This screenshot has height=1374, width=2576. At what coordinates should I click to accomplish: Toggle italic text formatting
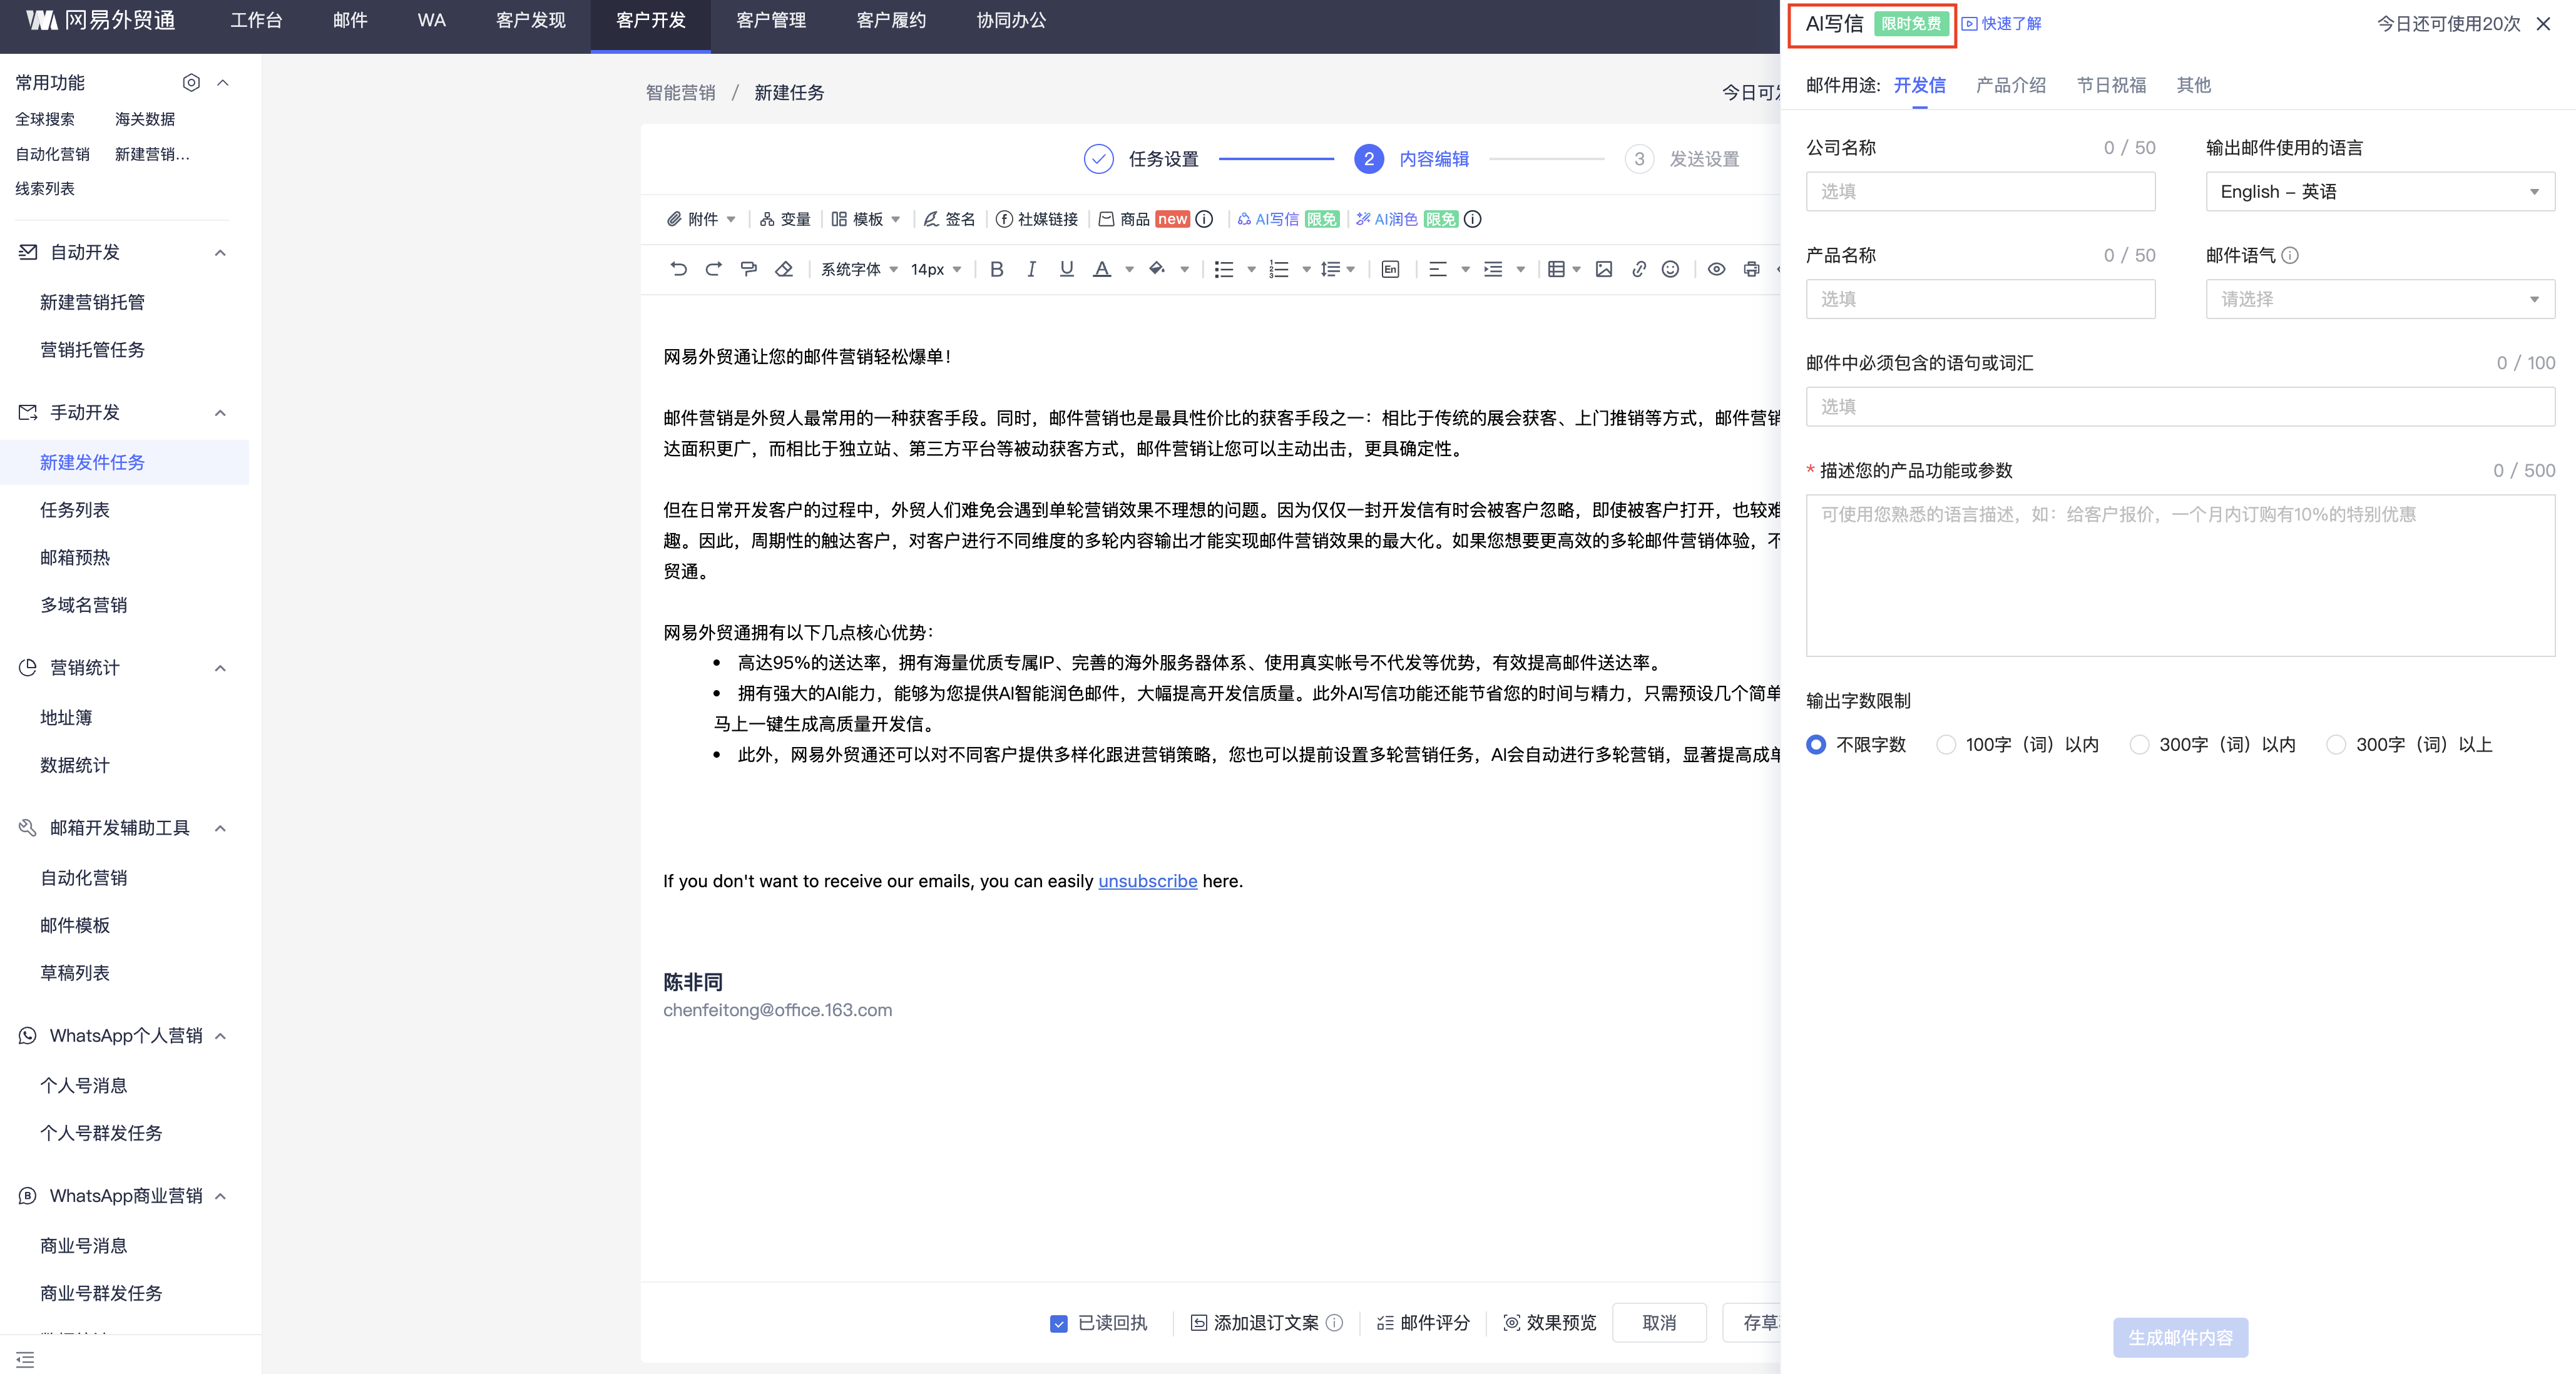1031,269
